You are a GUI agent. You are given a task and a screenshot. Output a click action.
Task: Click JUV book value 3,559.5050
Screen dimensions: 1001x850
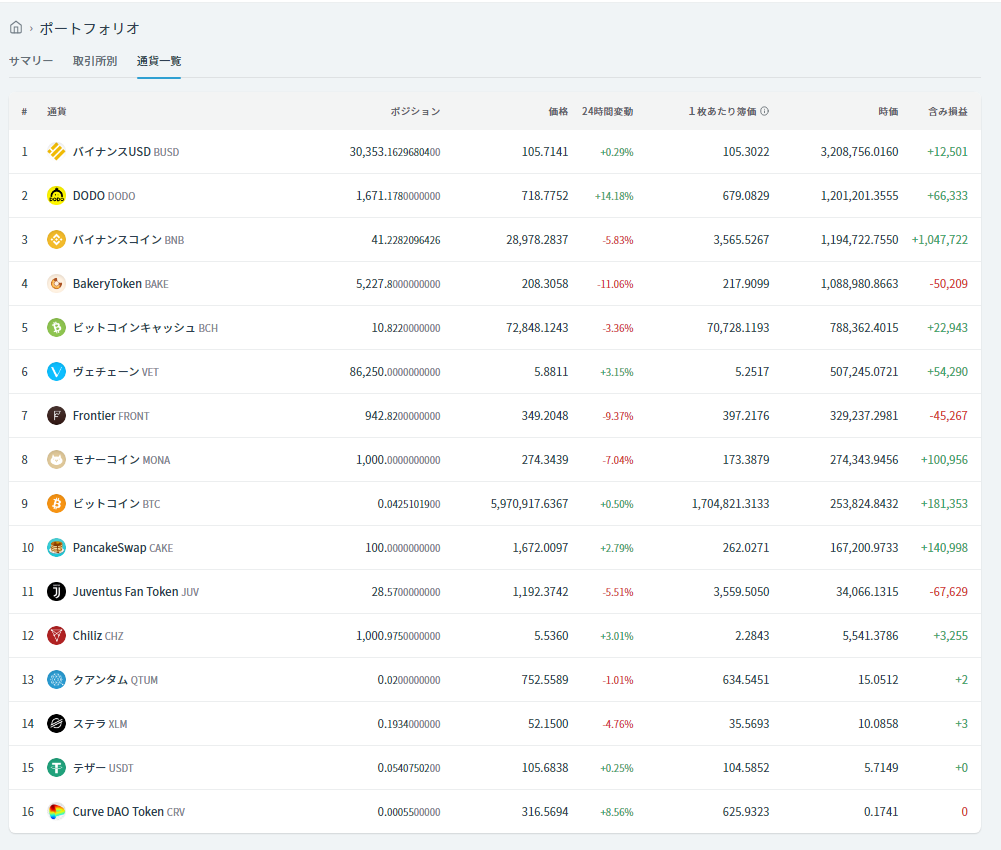point(741,593)
